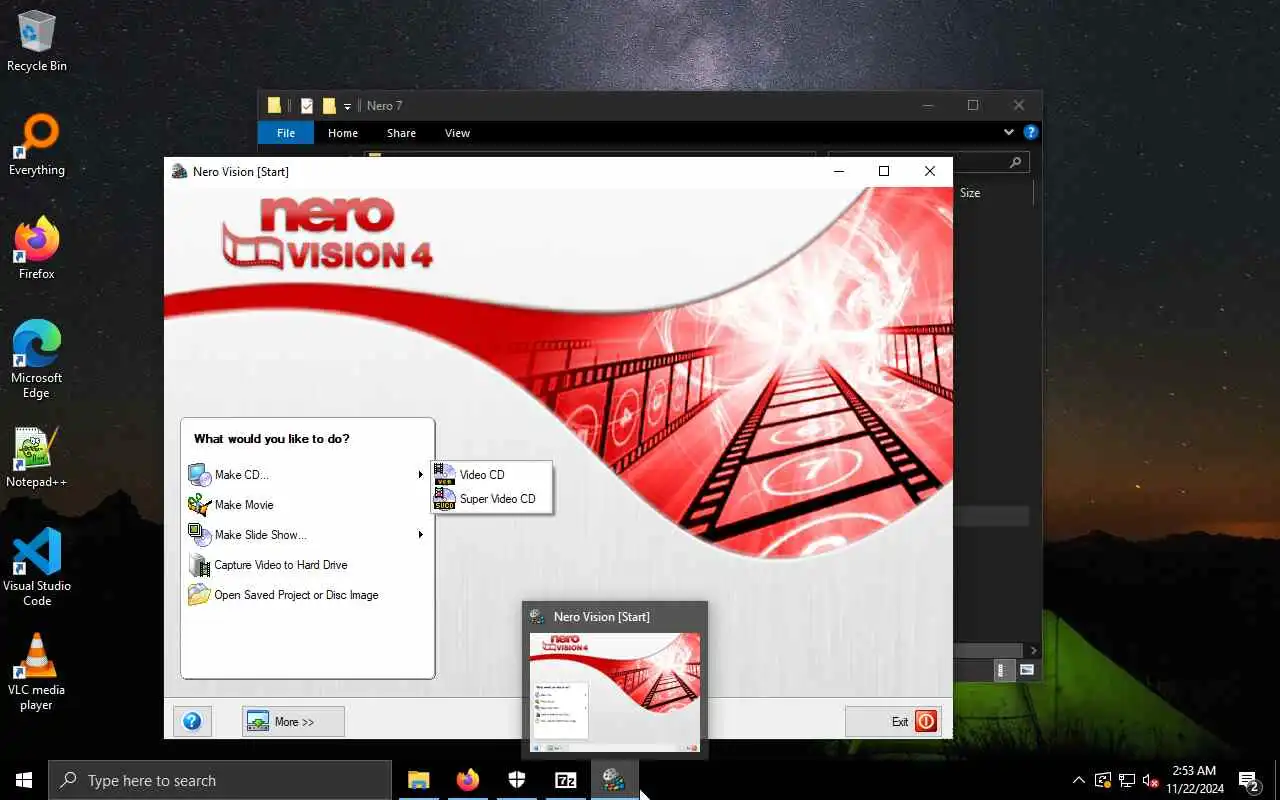Viewport: 1280px width, 800px height.
Task: Open the Nero Vision help button
Action: click(192, 721)
